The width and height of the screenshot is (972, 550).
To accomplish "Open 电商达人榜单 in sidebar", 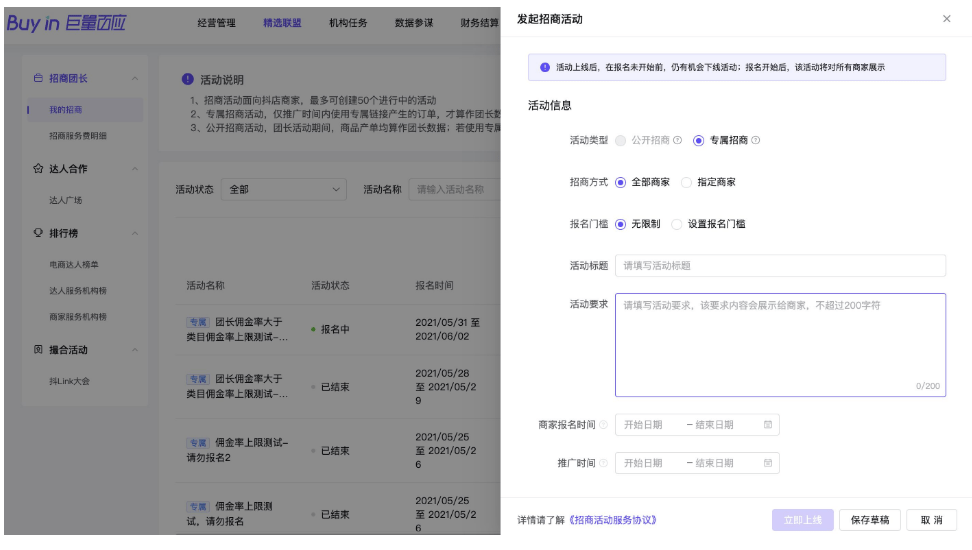I will coord(74,265).
